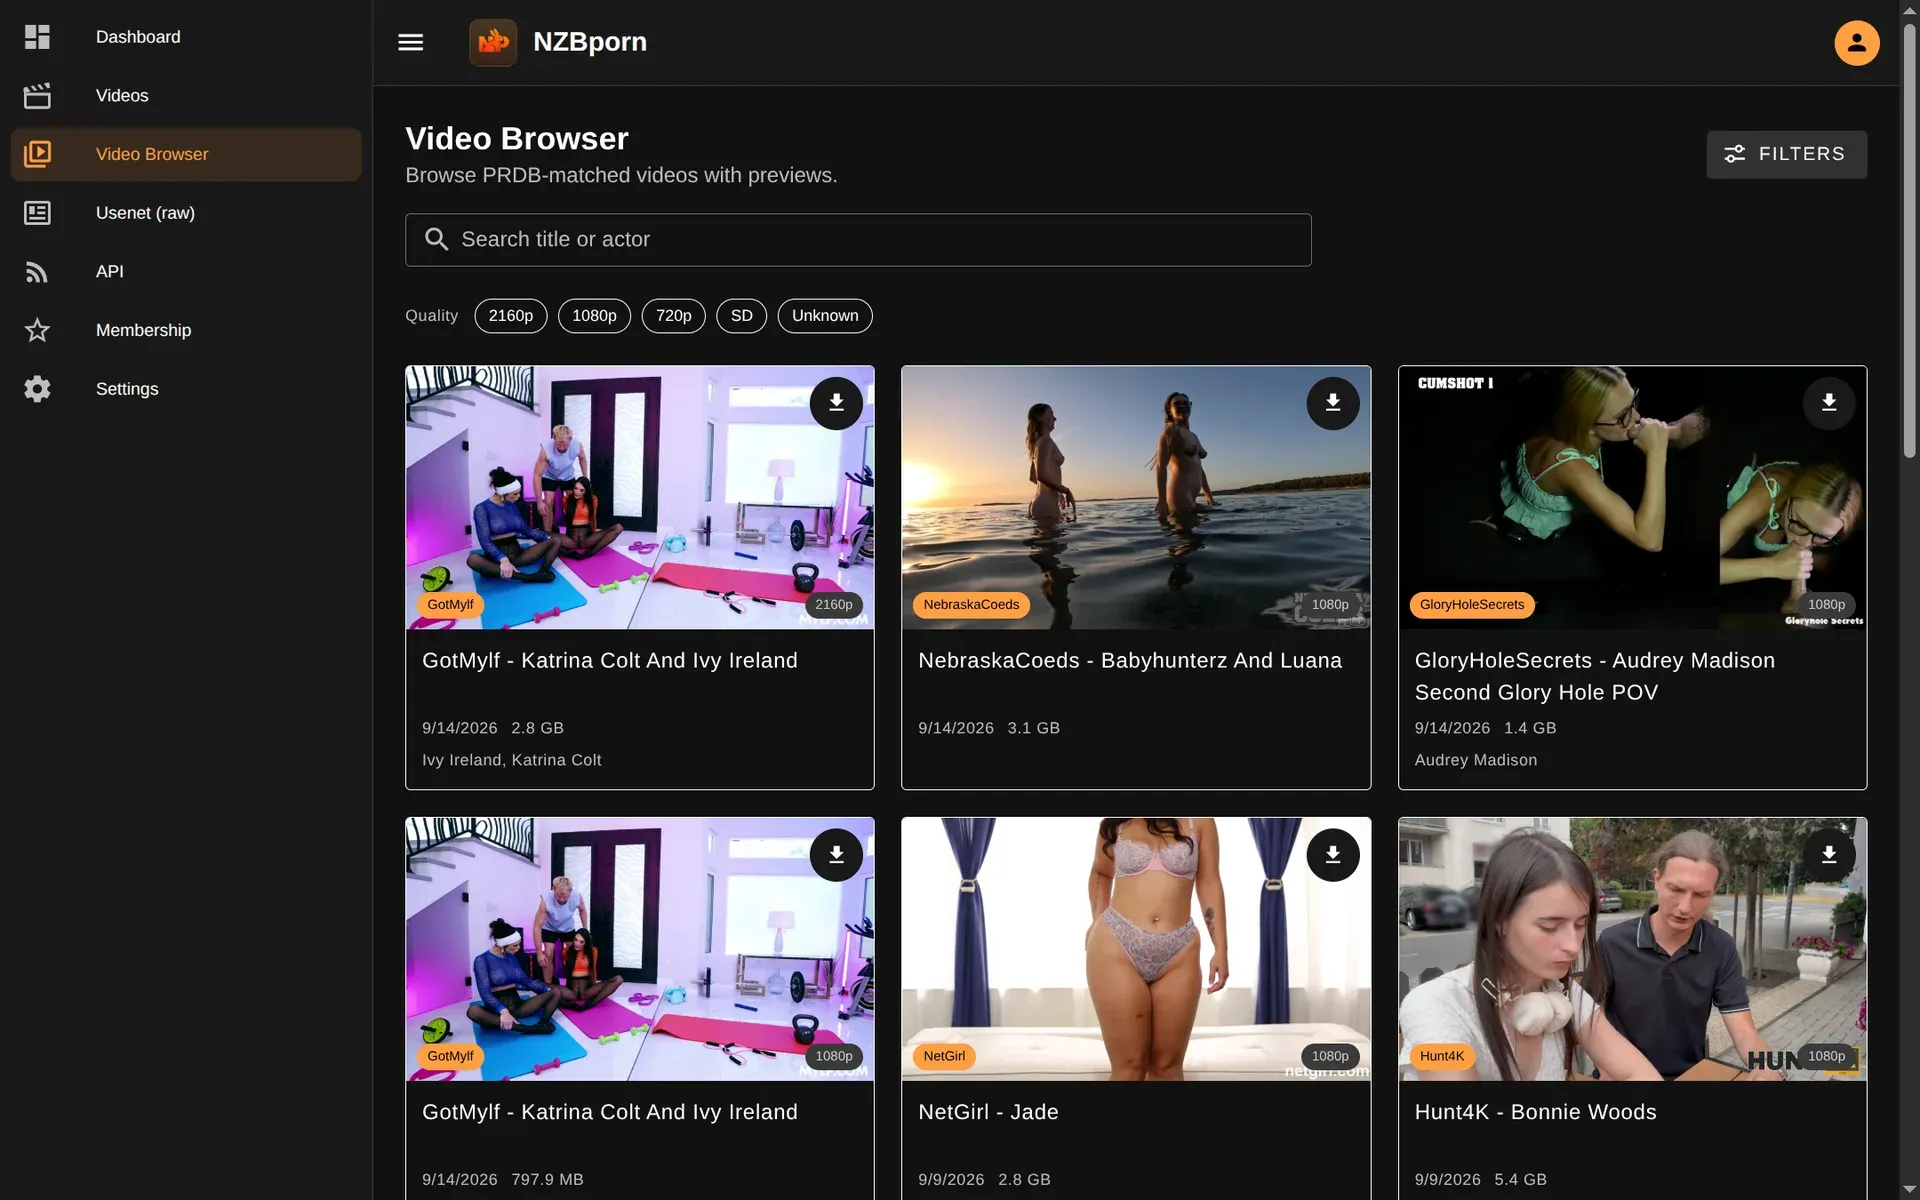Click the Settings gear icon
Viewport: 1920px width, 1200px height.
point(37,389)
